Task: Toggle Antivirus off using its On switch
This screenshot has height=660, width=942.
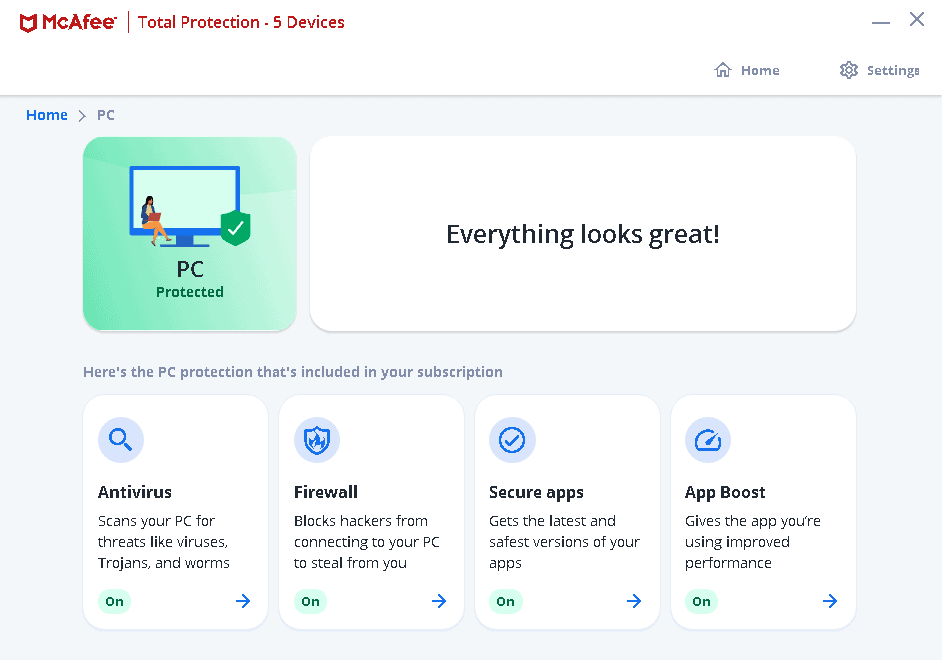Action: 114,601
